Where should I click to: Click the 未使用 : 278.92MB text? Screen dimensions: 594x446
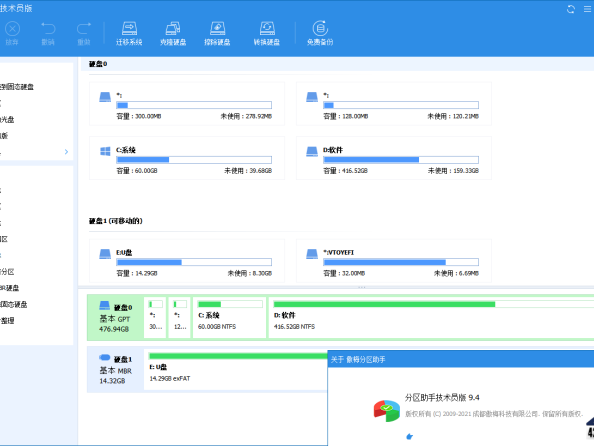coord(246,116)
